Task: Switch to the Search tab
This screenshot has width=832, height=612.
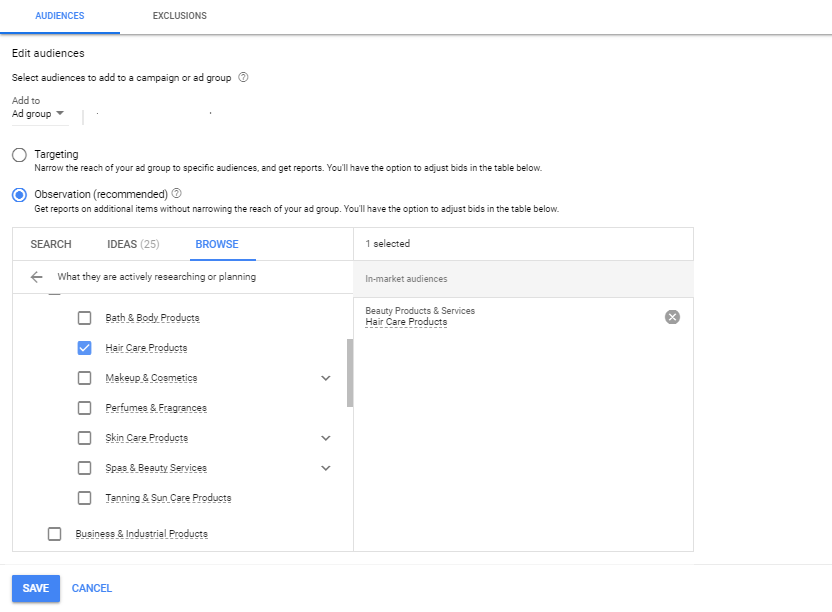Action: click(51, 244)
